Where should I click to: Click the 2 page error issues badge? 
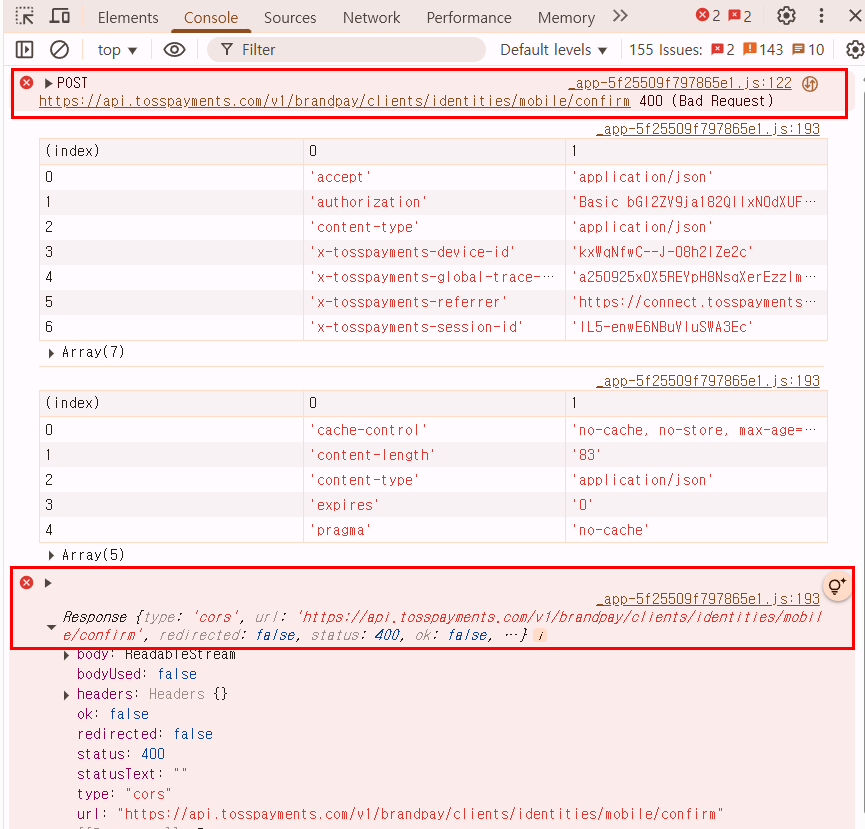pyautogui.click(x=723, y=50)
